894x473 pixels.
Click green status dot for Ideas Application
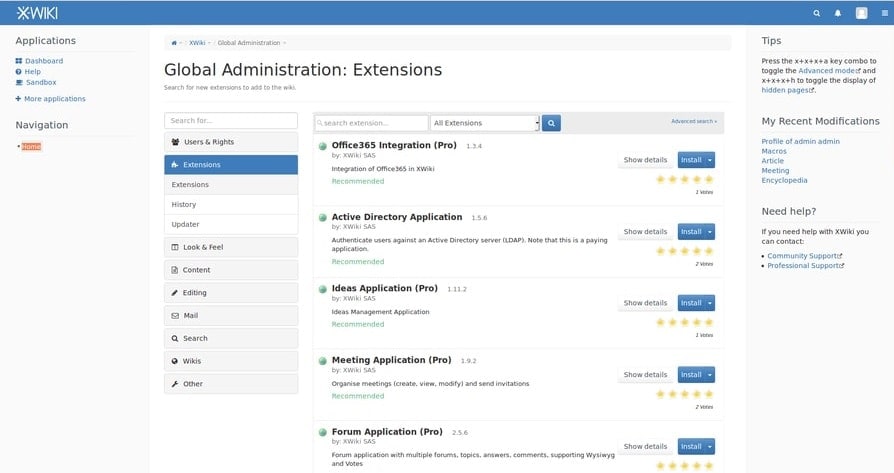click(x=323, y=289)
